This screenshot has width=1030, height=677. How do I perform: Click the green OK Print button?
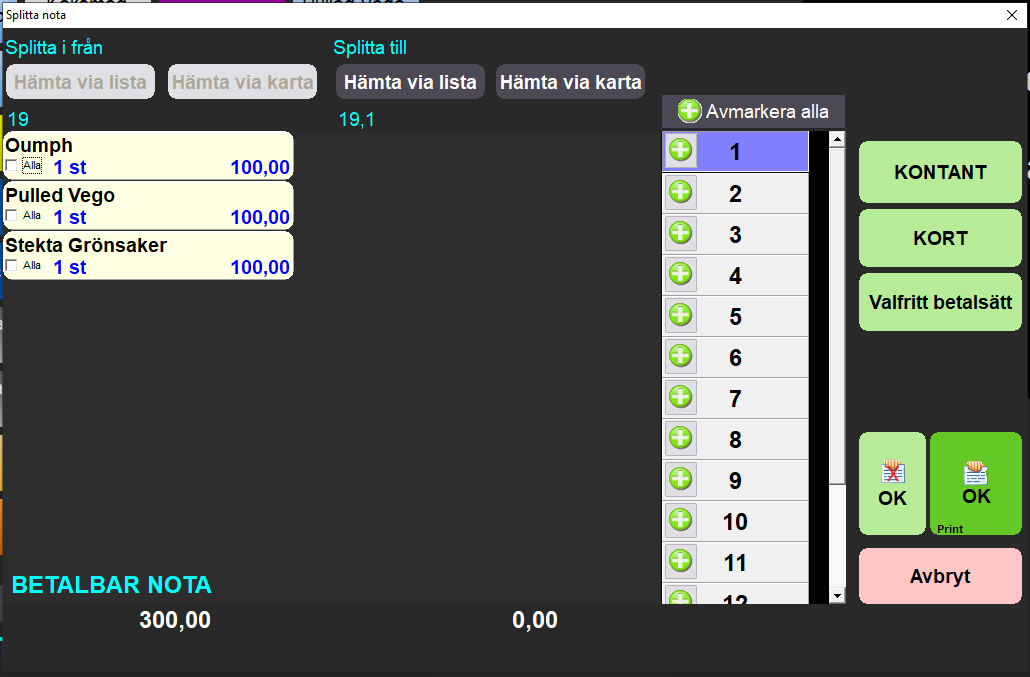point(976,484)
